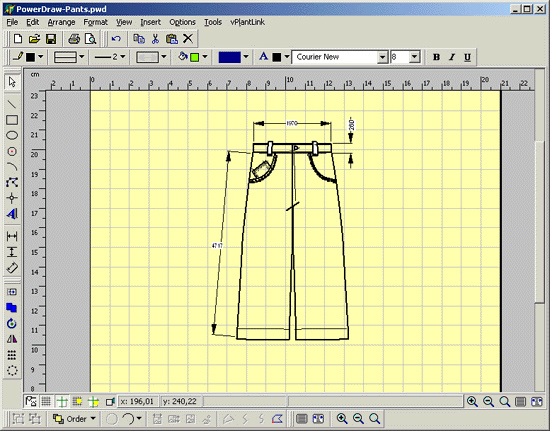Select the polyline node tool

12,182
